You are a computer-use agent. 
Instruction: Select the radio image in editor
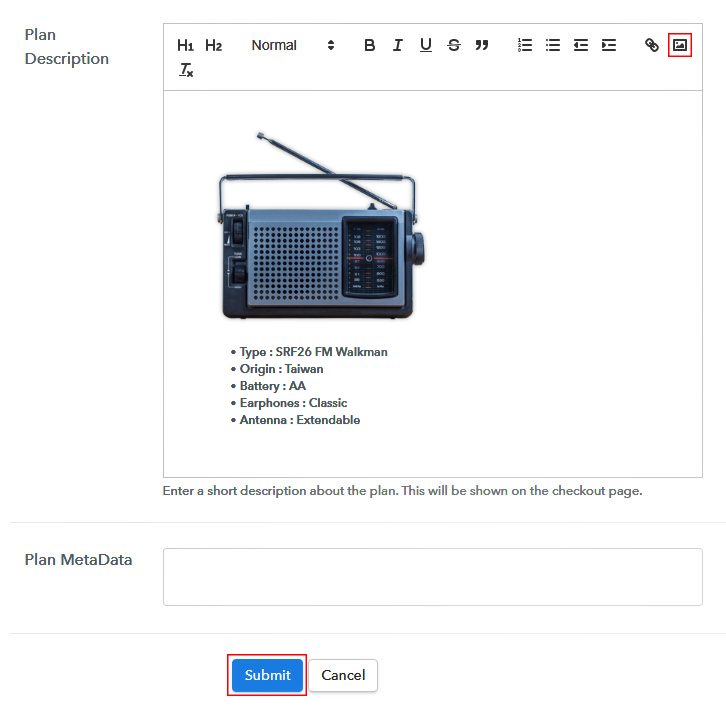[x=321, y=226]
